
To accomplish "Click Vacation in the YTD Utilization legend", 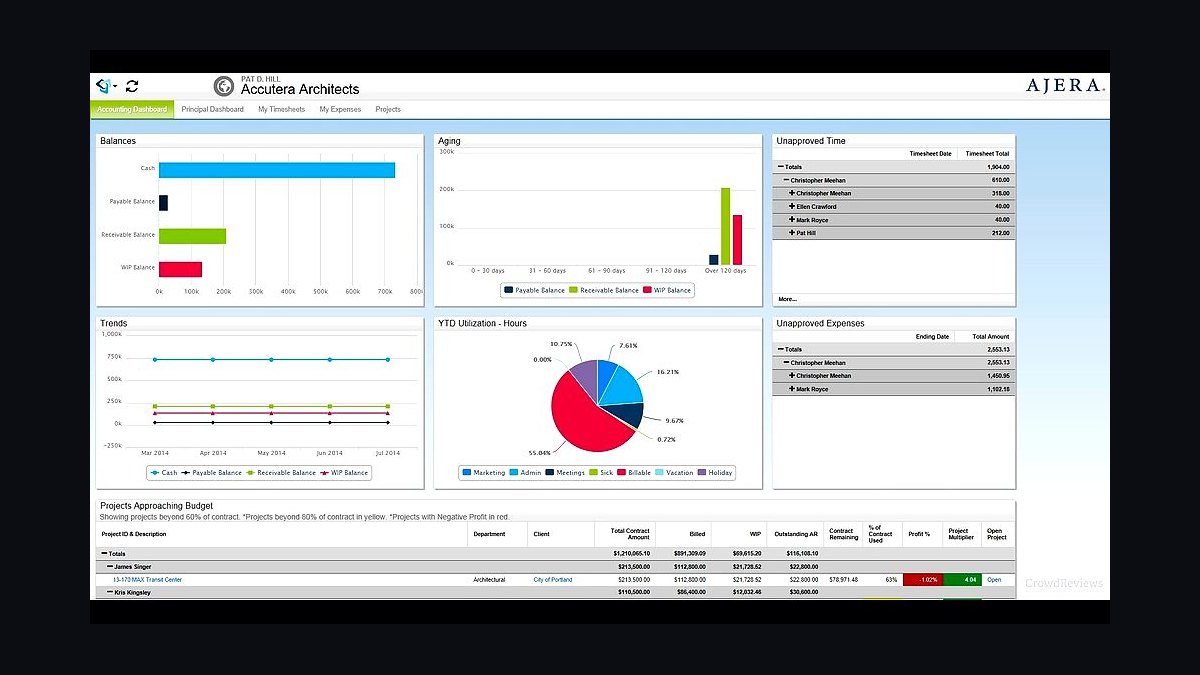I will [x=674, y=472].
